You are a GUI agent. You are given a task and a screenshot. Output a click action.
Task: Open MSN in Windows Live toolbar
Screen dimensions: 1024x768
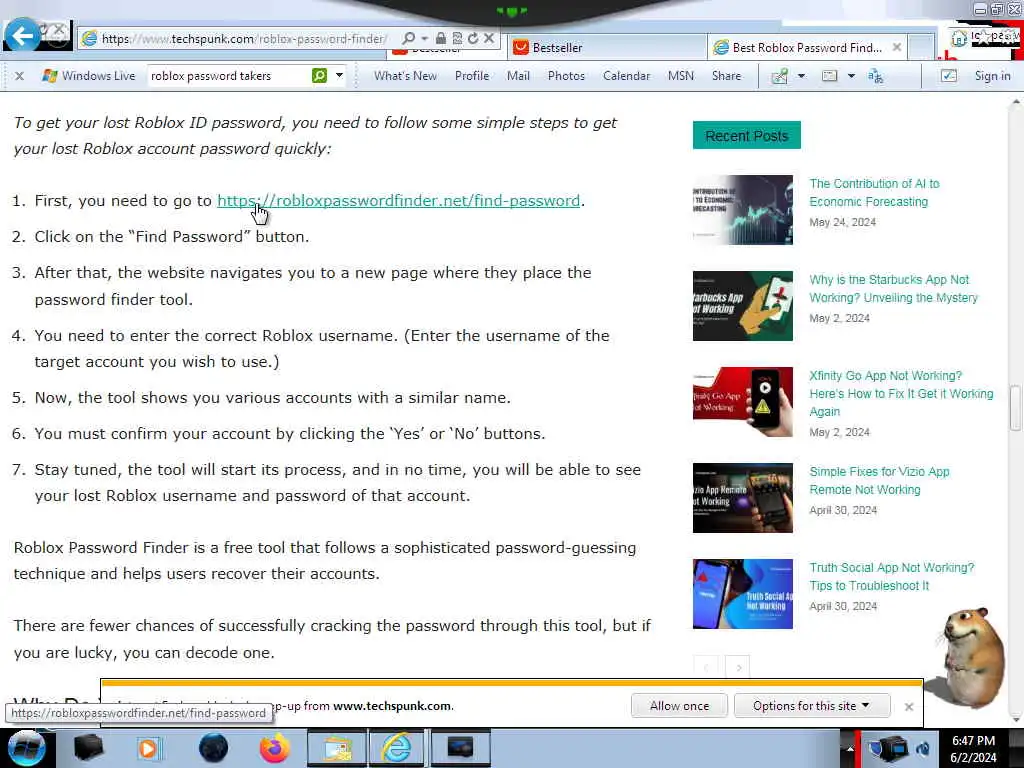(x=680, y=76)
